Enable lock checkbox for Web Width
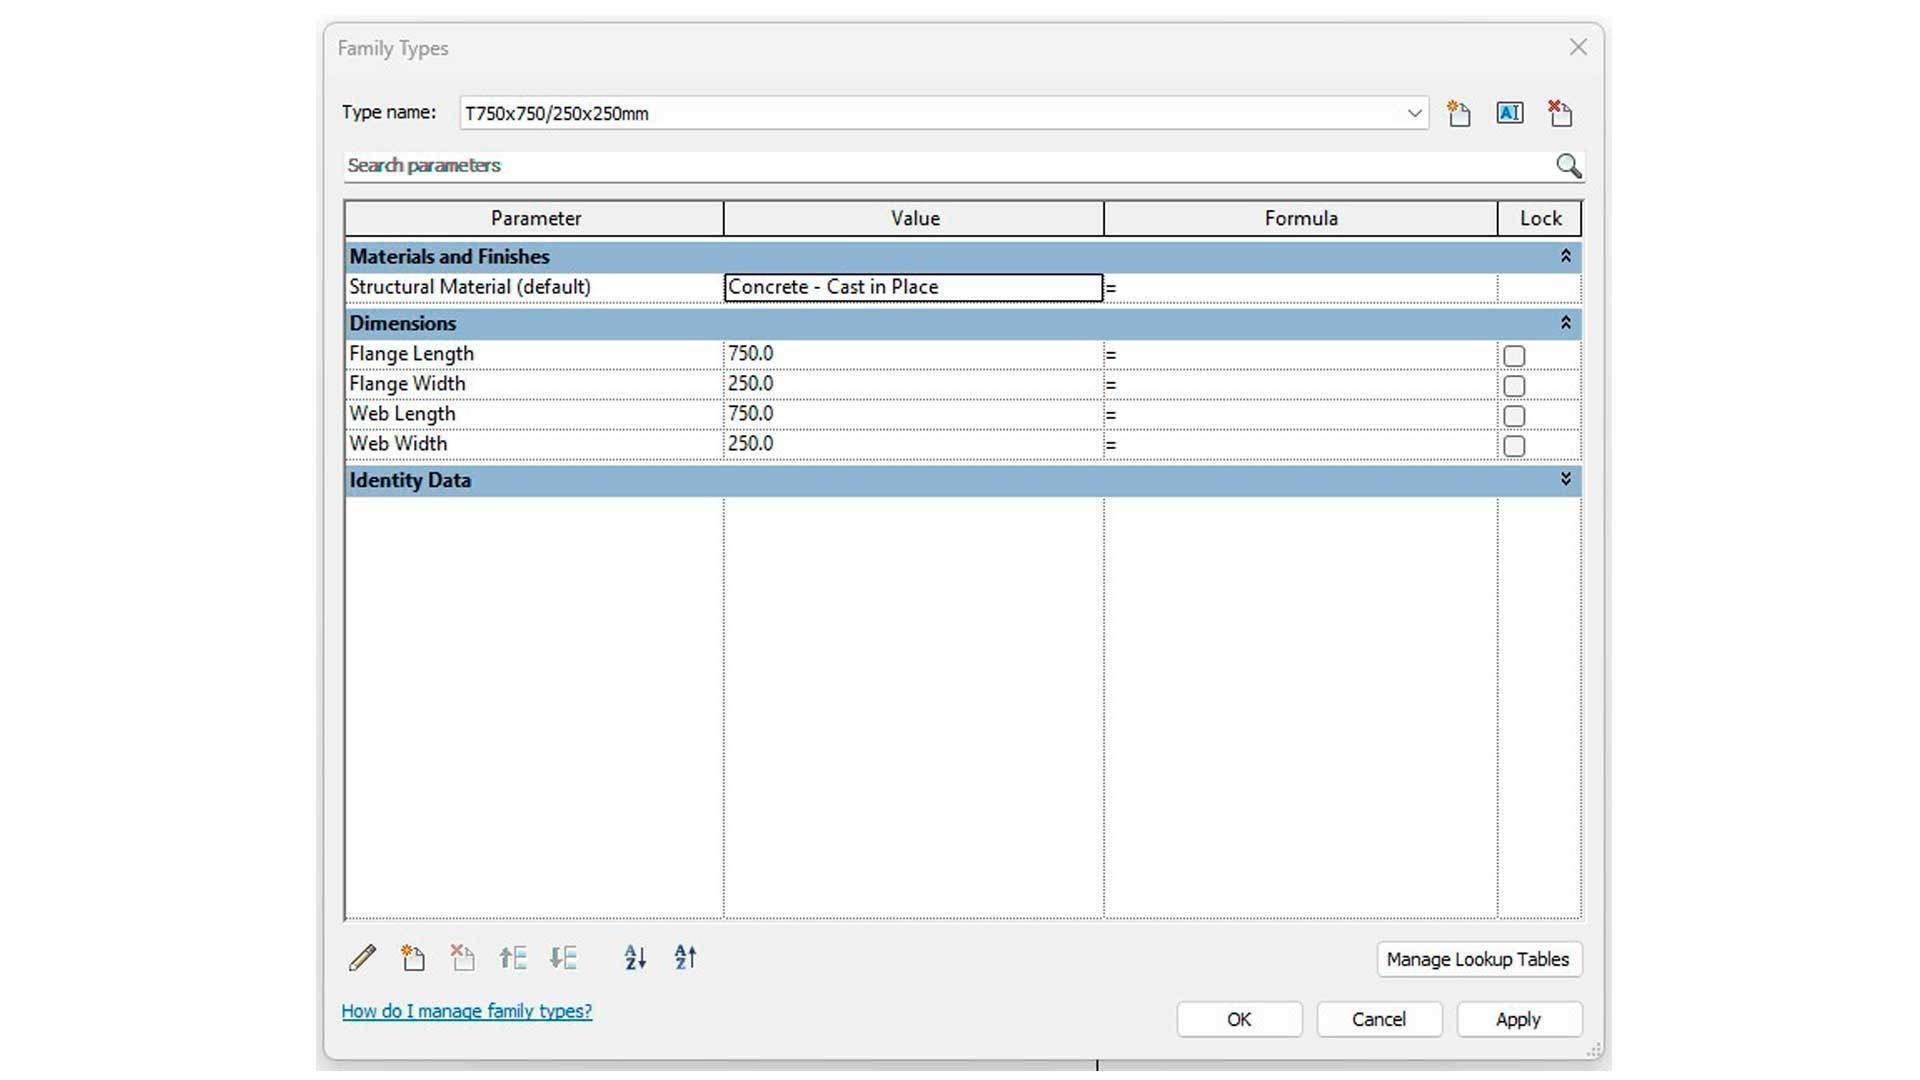 1514,446
